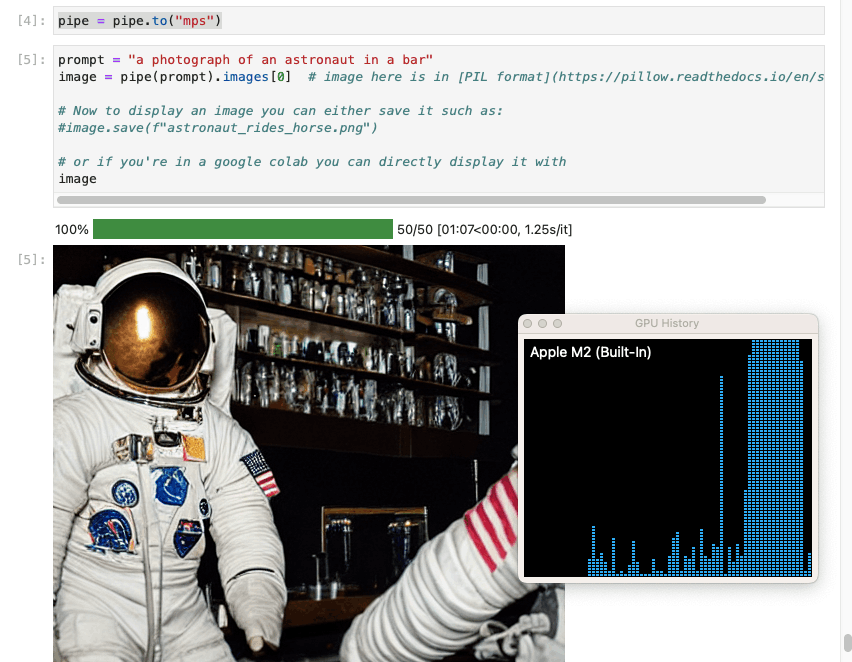Image resolution: width=852 pixels, height=662 pixels.
Task: Close the GPU History window
Action: 529,324
